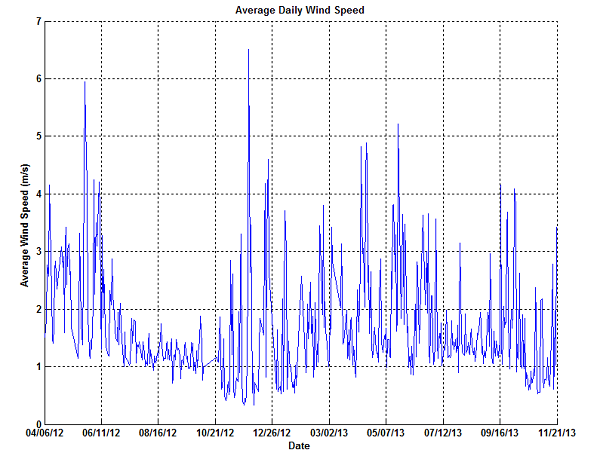Screen dimensions: 600x459
Task: Click the y-axis tick label 5
Action: point(37,136)
